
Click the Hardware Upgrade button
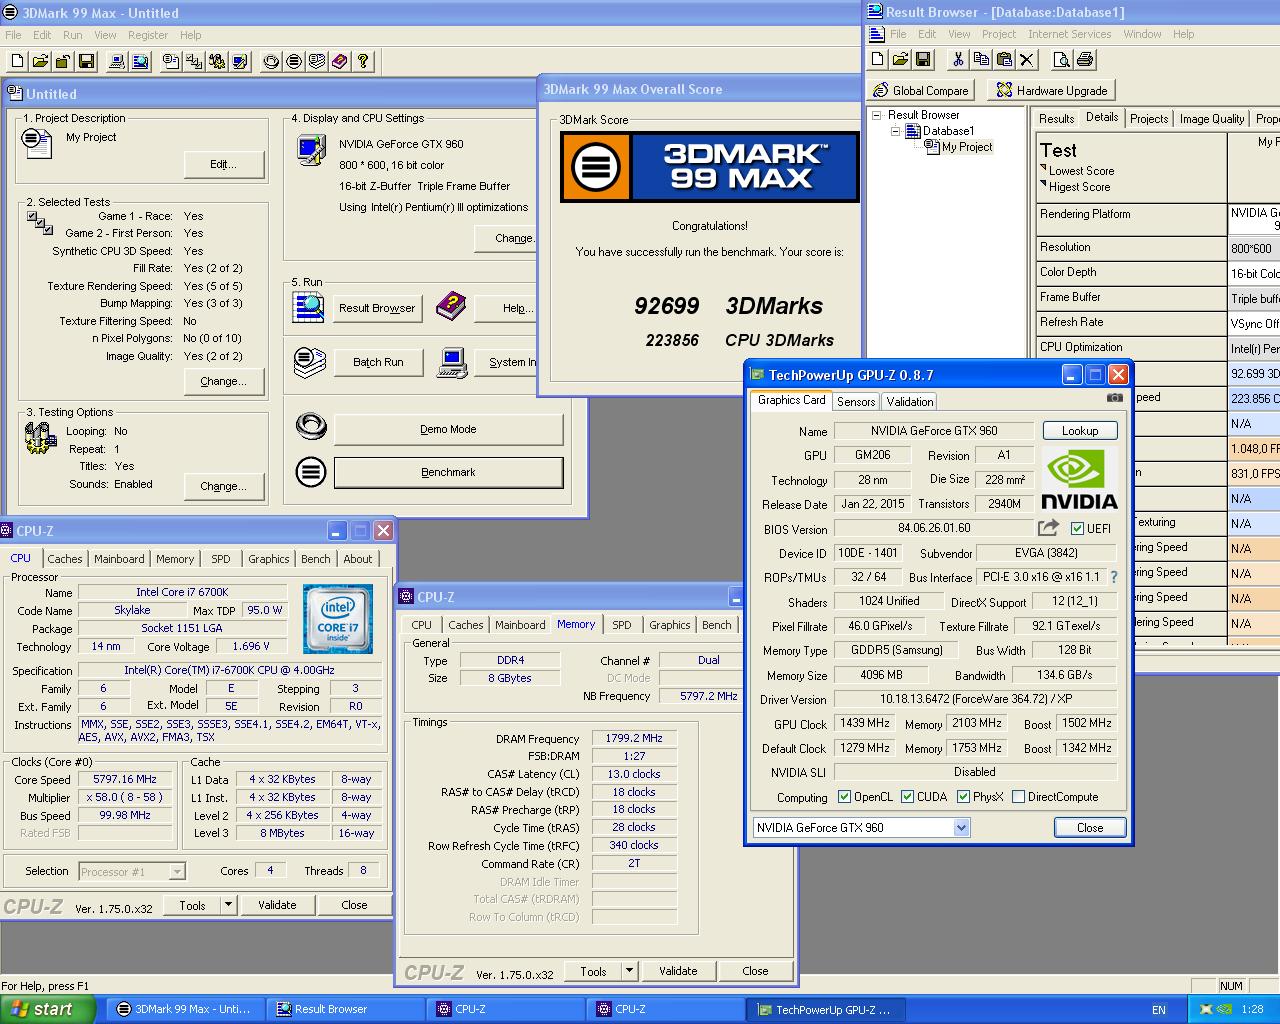(1052, 90)
